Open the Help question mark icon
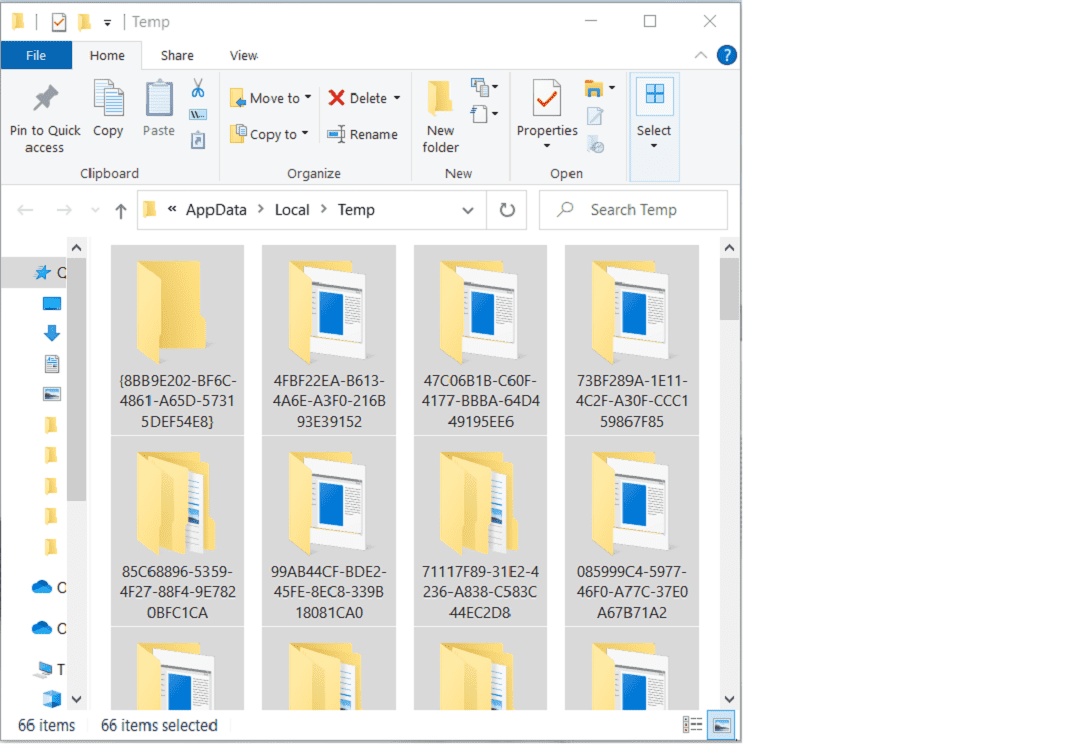 point(727,55)
